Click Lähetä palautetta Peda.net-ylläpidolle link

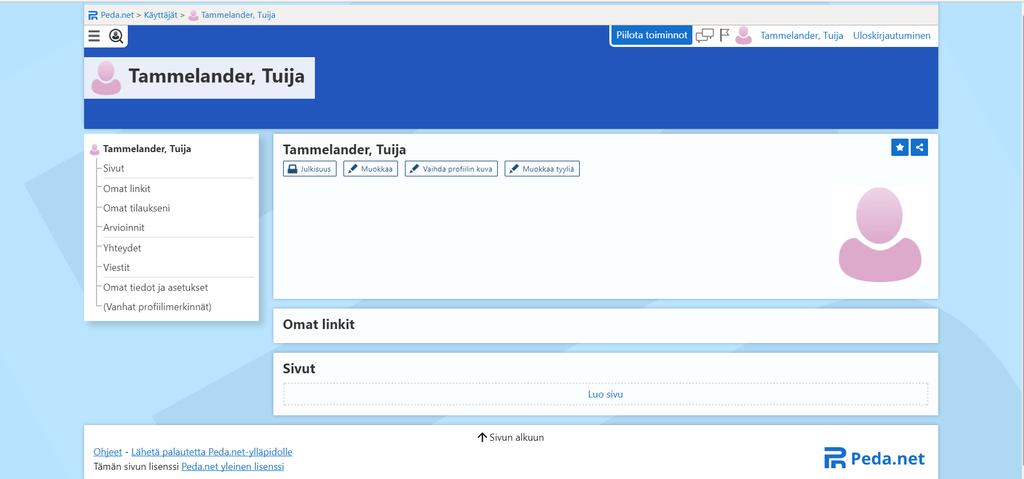pyautogui.click(x=212, y=452)
